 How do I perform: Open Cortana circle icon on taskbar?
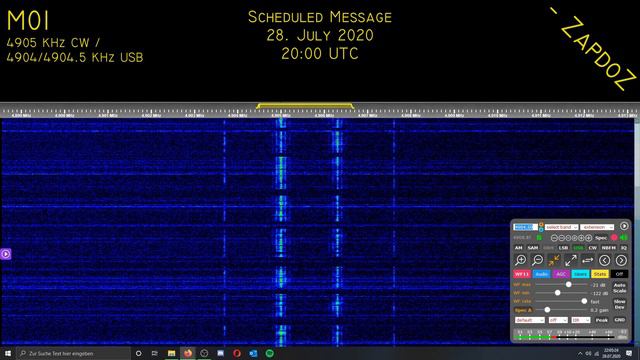pos(138,353)
